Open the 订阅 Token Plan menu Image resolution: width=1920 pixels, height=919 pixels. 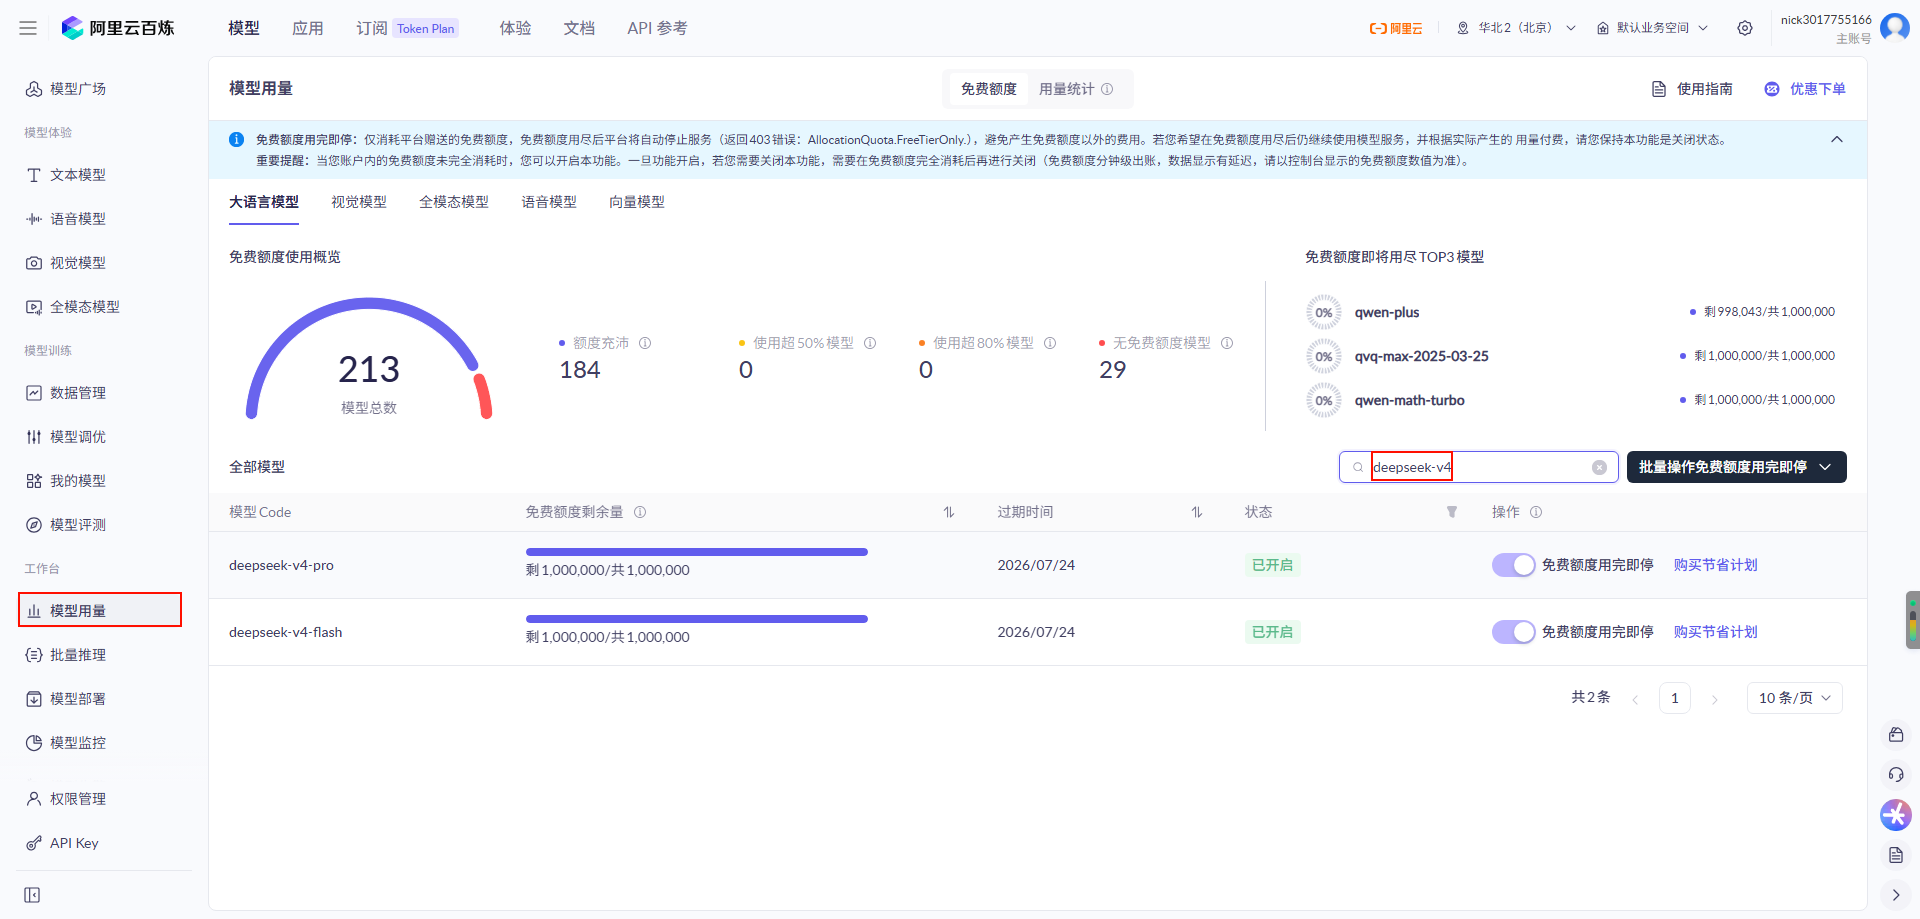point(407,28)
